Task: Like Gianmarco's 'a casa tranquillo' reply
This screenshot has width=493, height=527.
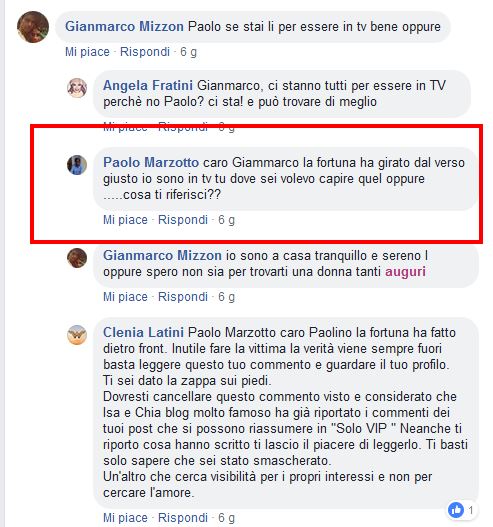Action: click(x=125, y=297)
